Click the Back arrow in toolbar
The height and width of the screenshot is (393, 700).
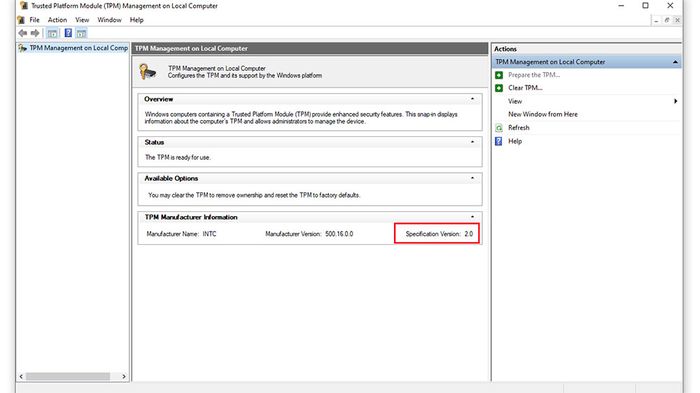click(22, 33)
